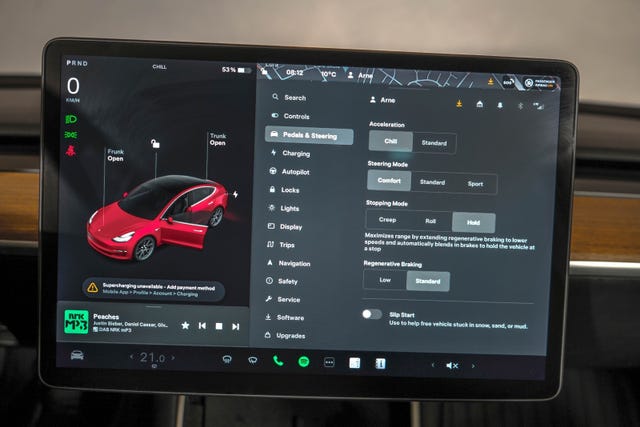Viewport: 640px width, 427px height.
Task: Favorite the song Peaches with star icon
Action: (185, 325)
